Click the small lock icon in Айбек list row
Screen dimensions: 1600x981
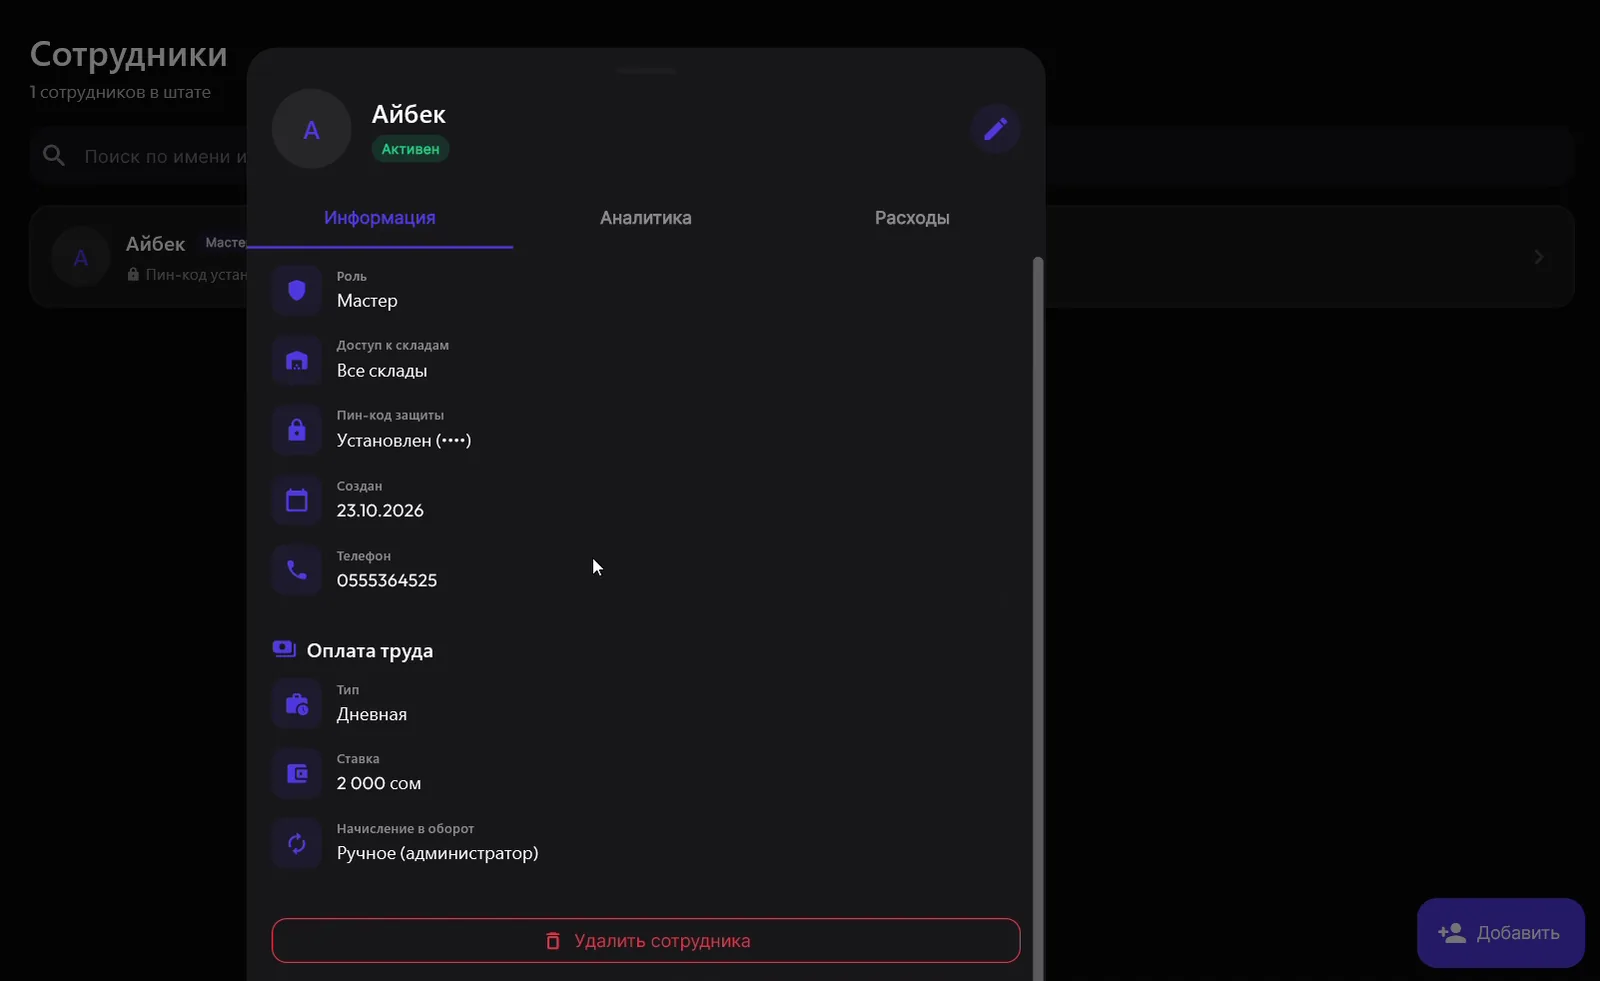(x=133, y=274)
